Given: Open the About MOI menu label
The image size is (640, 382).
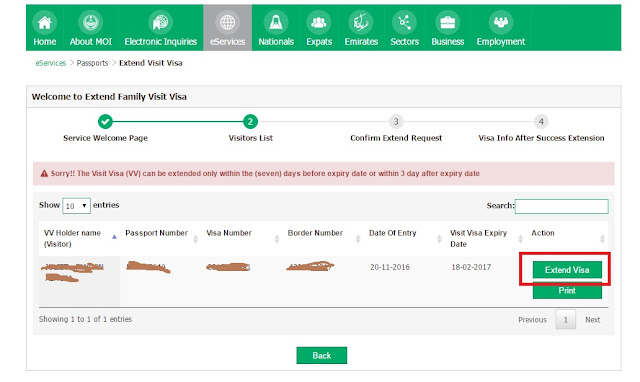Looking at the screenshot, I should tap(91, 42).
